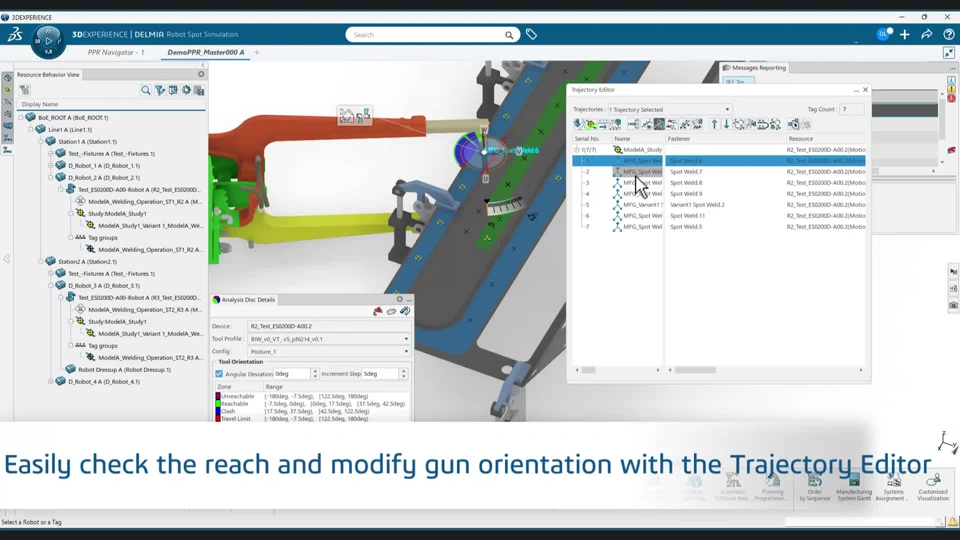
Task: Open the help question mark icon
Action: [948, 34]
